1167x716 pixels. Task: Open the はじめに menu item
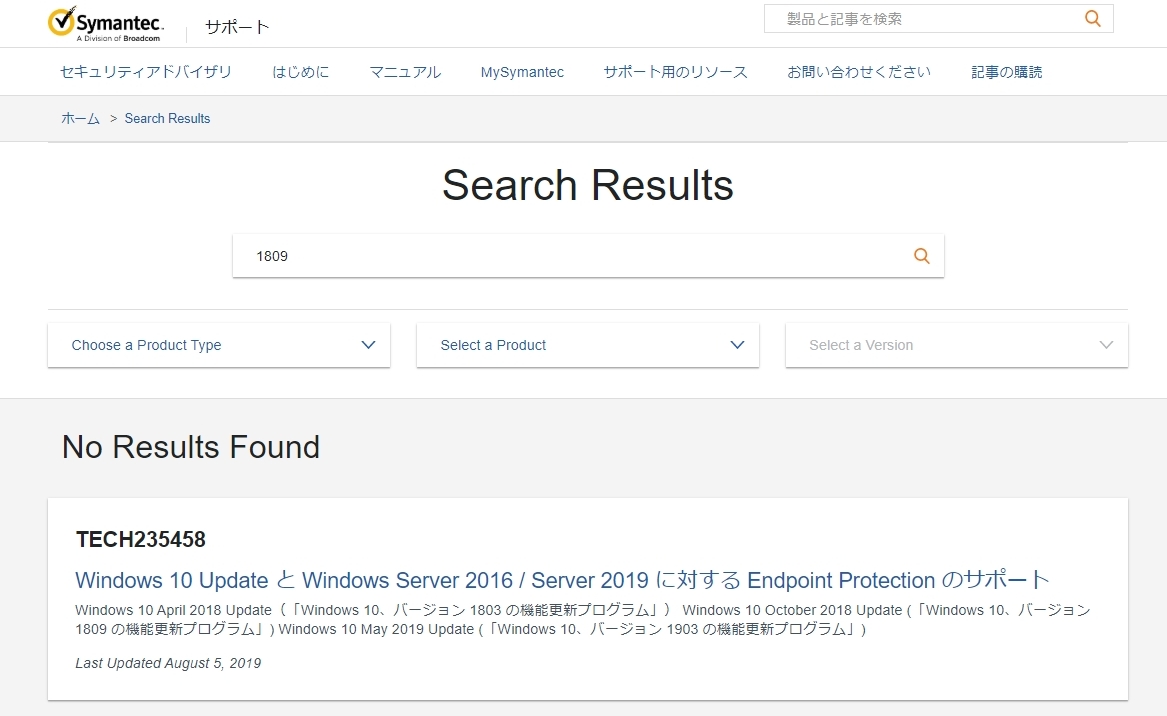[x=301, y=72]
